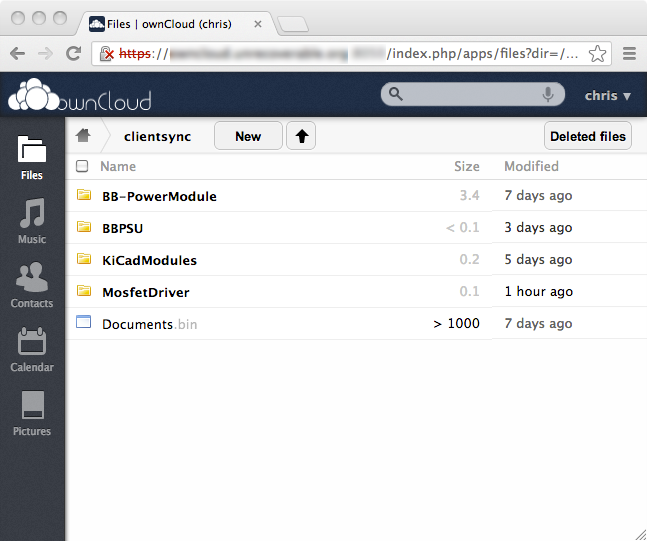647x541 pixels.
Task: Open the Documents.bin file
Action: [149, 324]
